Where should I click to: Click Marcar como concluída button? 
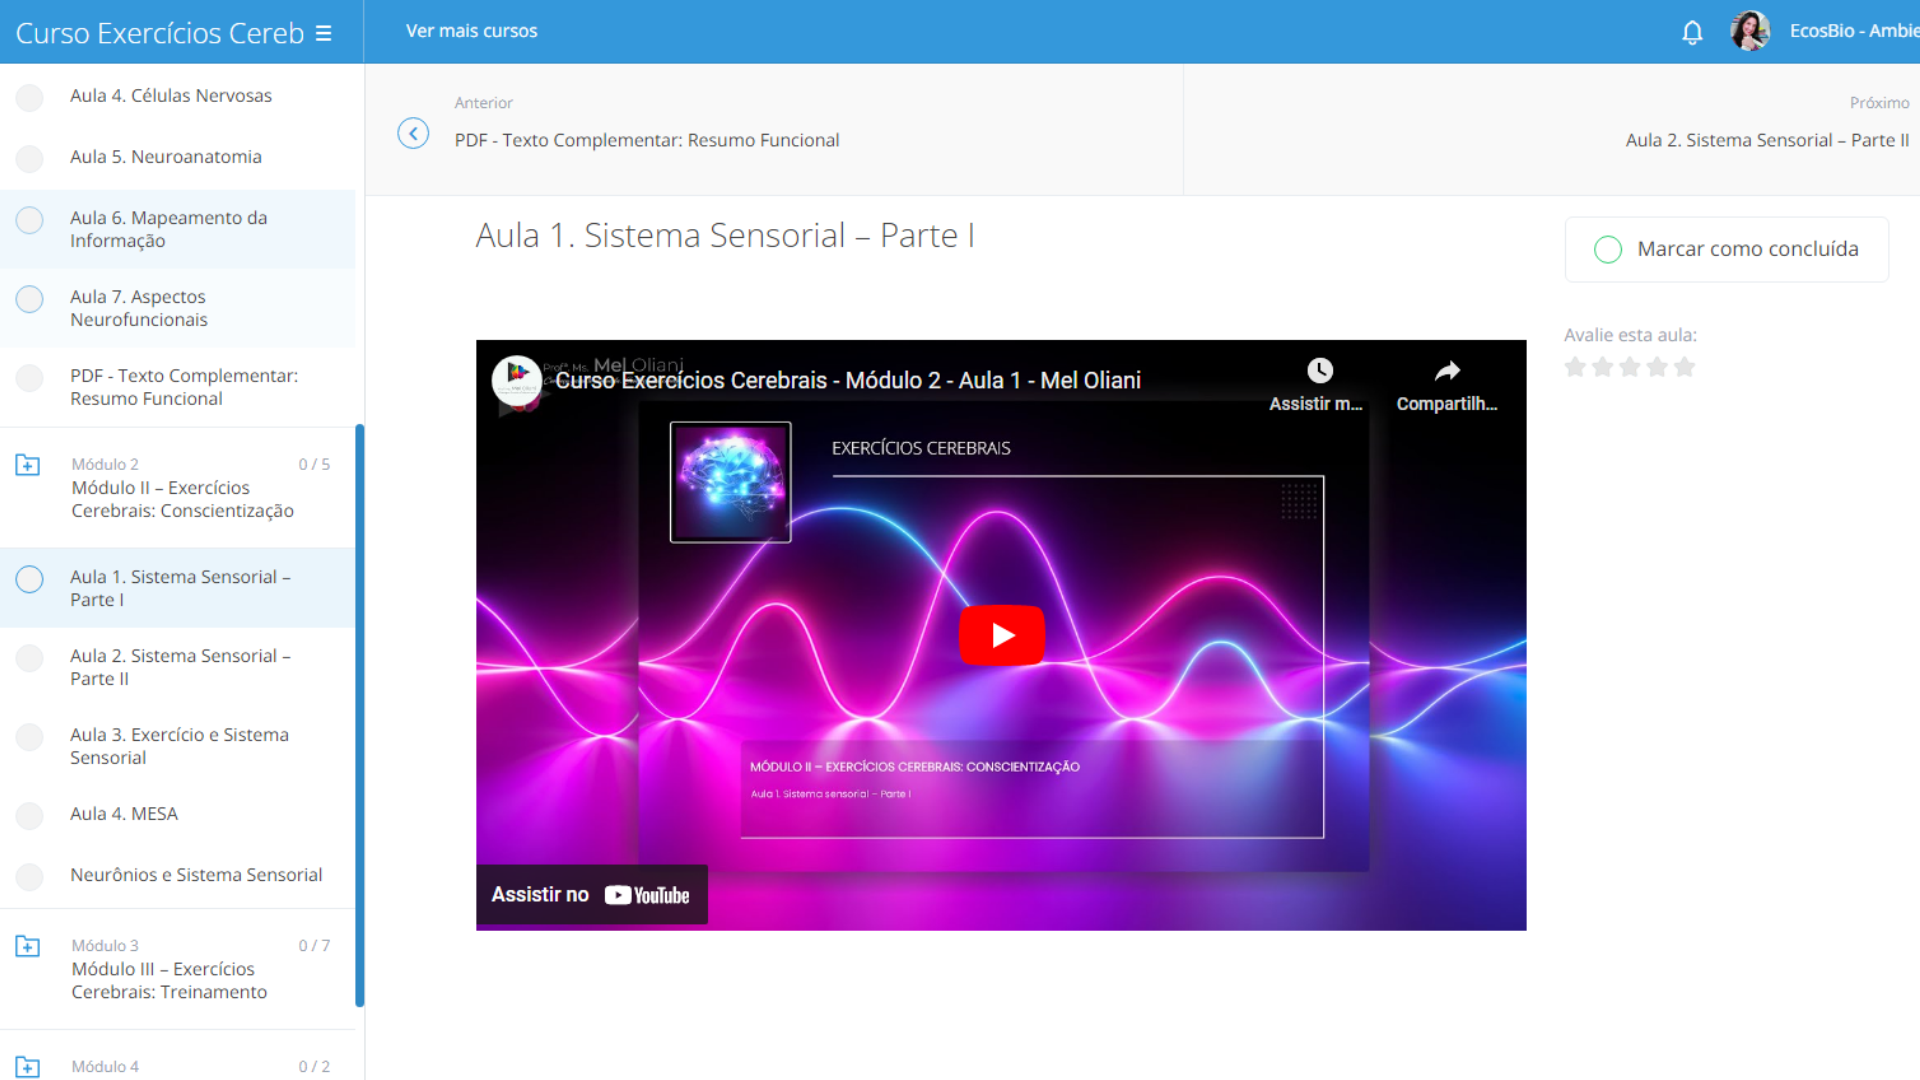point(1726,249)
